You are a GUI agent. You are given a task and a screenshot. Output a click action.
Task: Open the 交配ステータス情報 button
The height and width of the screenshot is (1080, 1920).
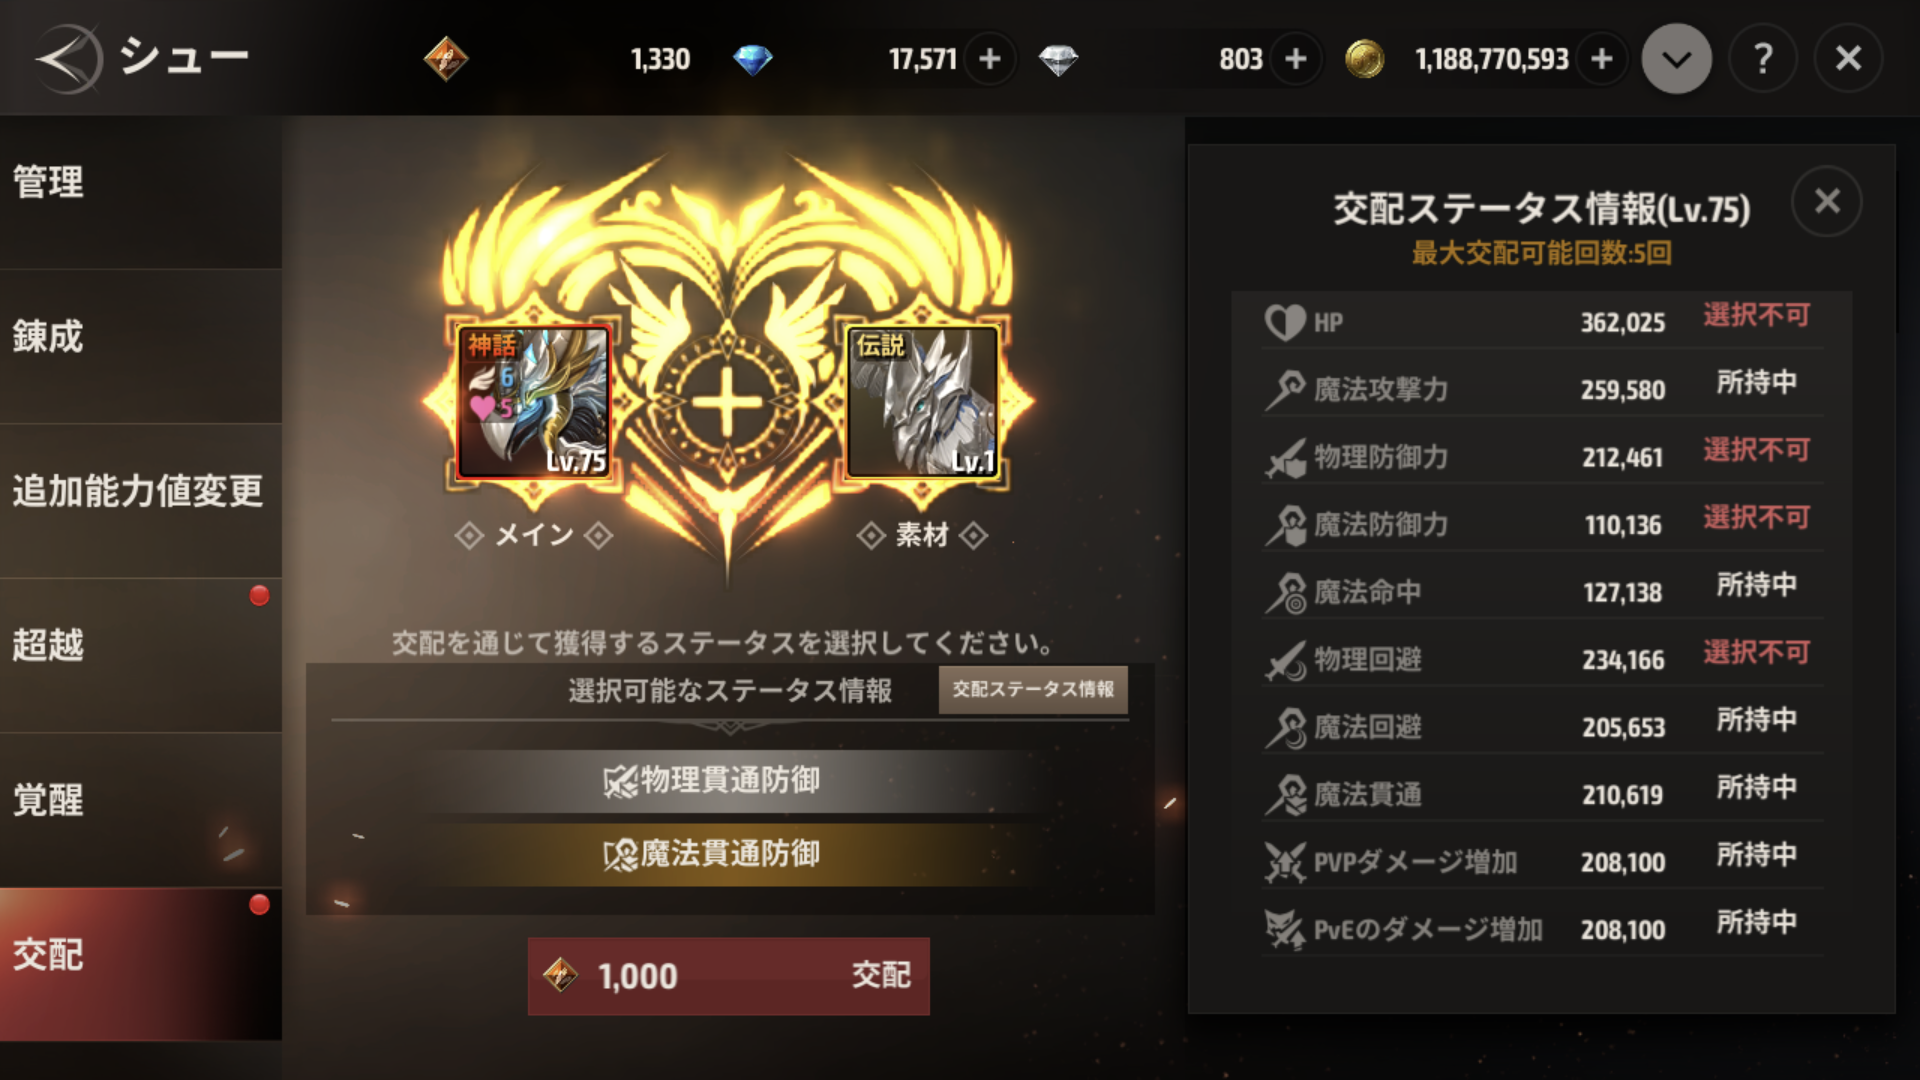point(1033,689)
